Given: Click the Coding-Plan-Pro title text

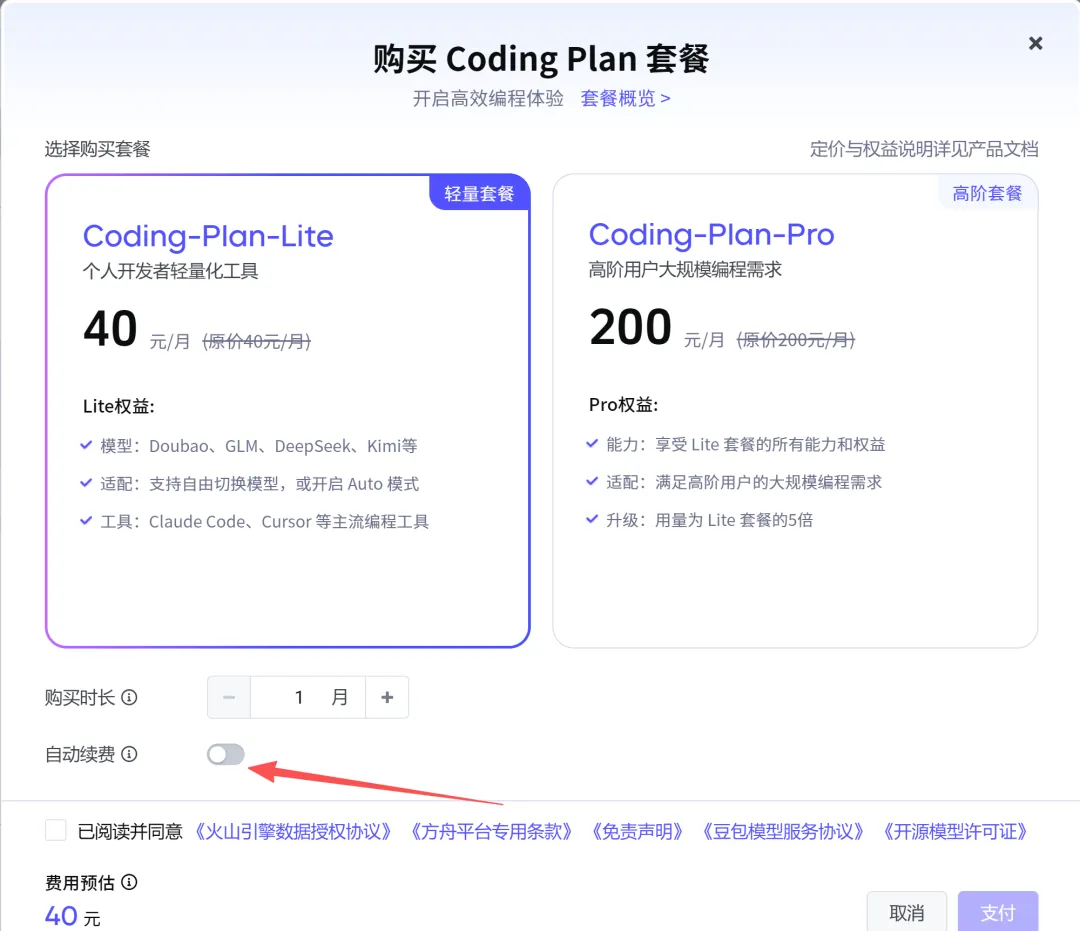Looking at the screenshot, I should (x=712, y=235).
